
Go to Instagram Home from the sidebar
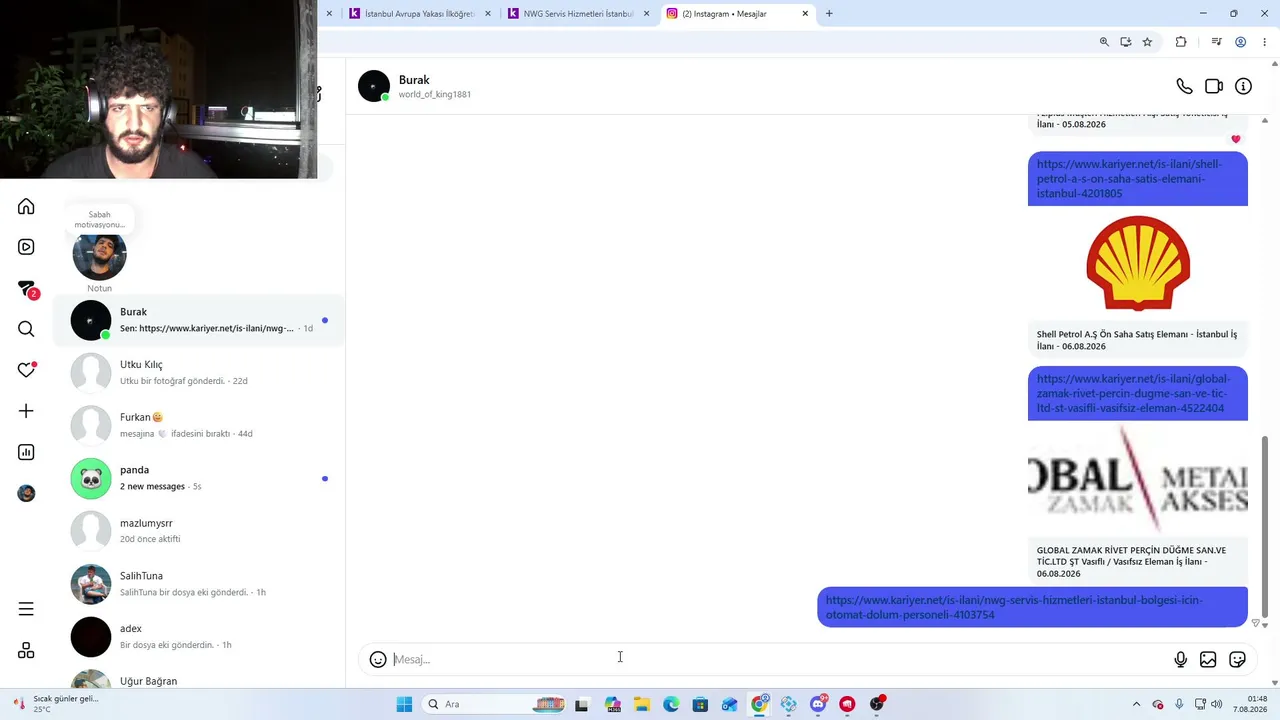coord(26,206)
